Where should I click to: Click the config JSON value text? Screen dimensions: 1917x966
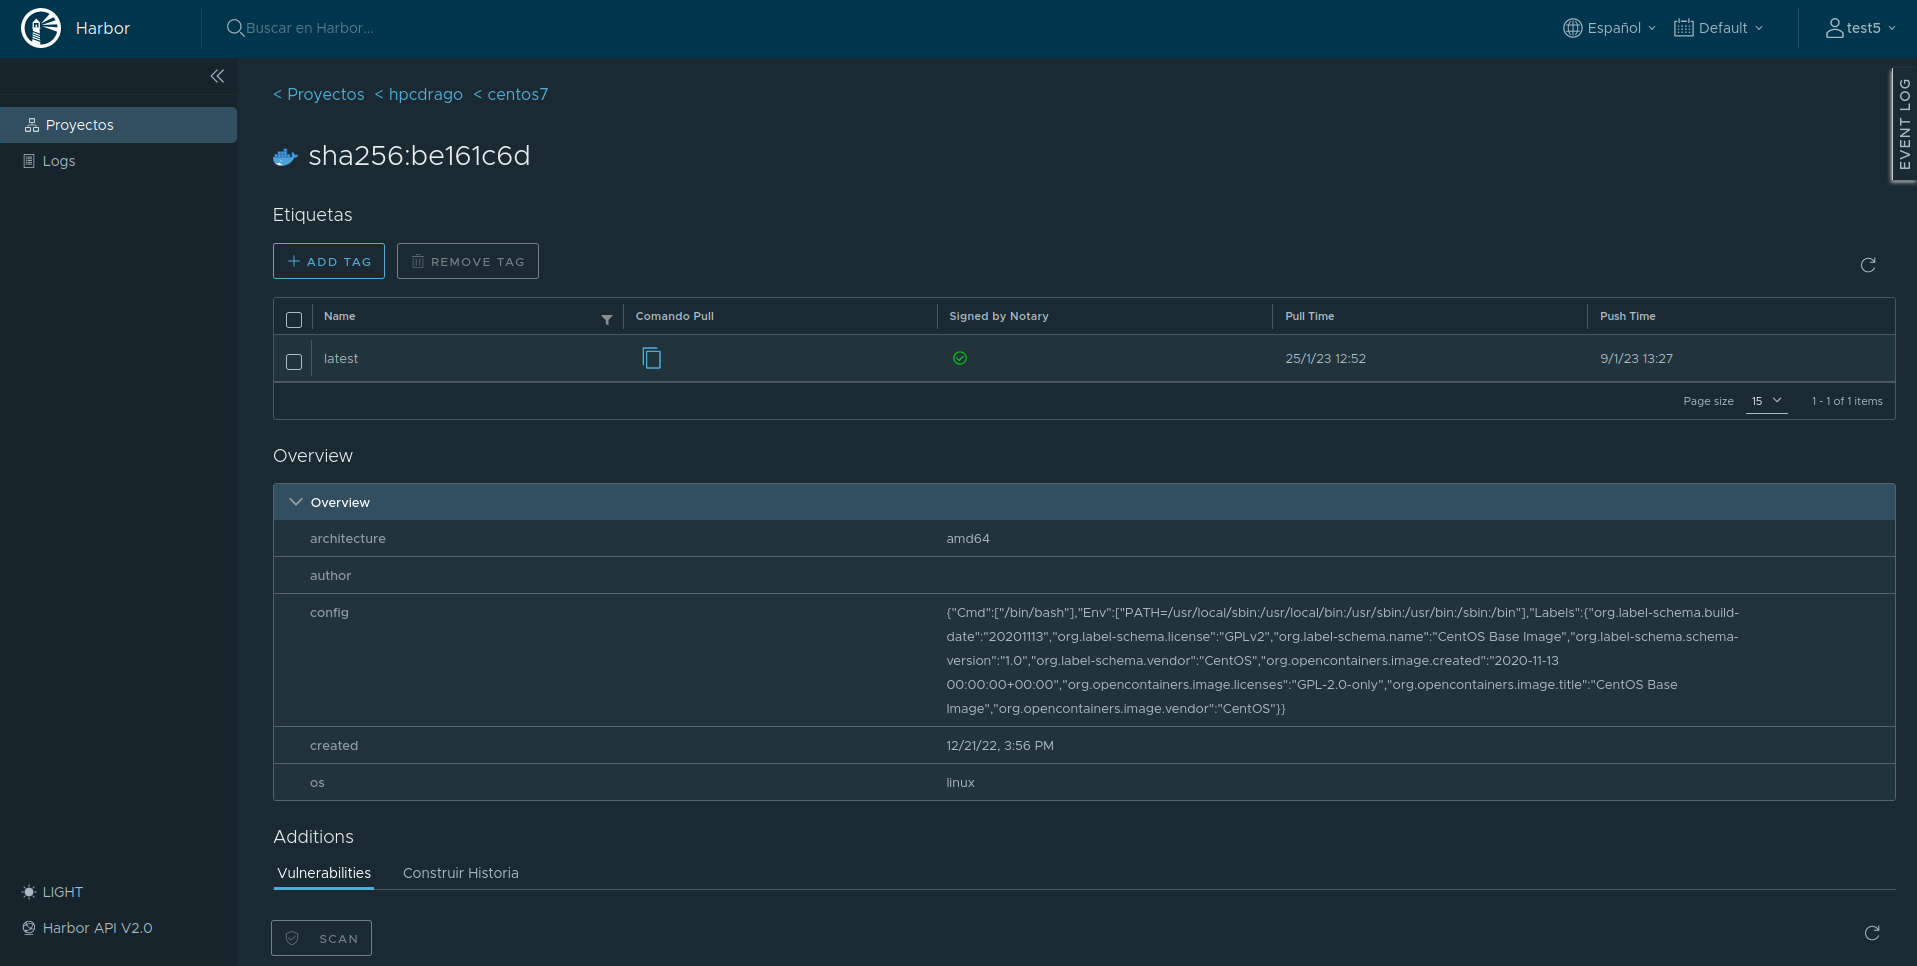(x=1343, y=660)
